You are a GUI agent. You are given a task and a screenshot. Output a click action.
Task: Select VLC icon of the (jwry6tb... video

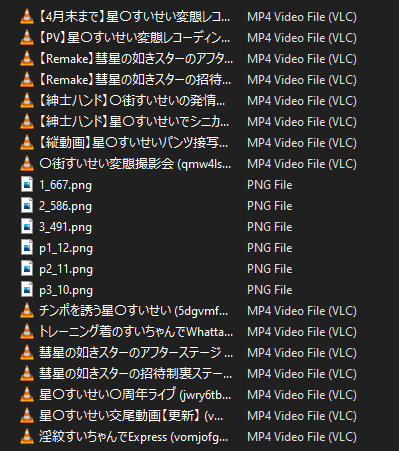click(27, 395)
